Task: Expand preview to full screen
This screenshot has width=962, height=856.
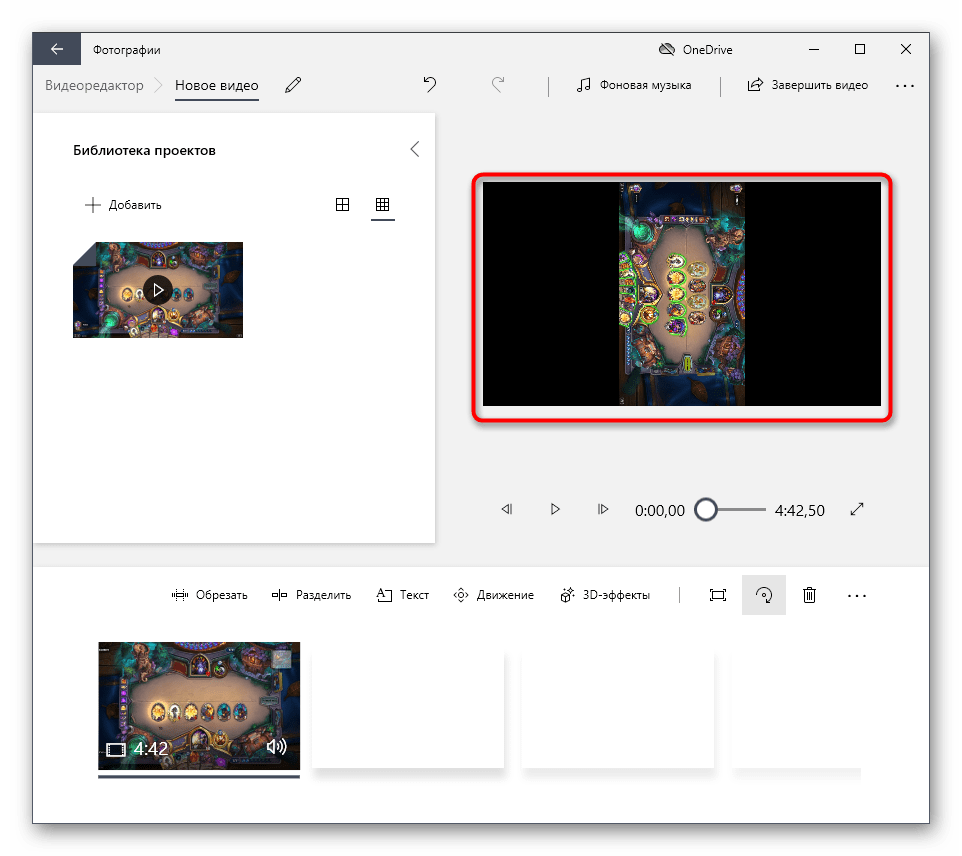Action: (x=857, y=509)
